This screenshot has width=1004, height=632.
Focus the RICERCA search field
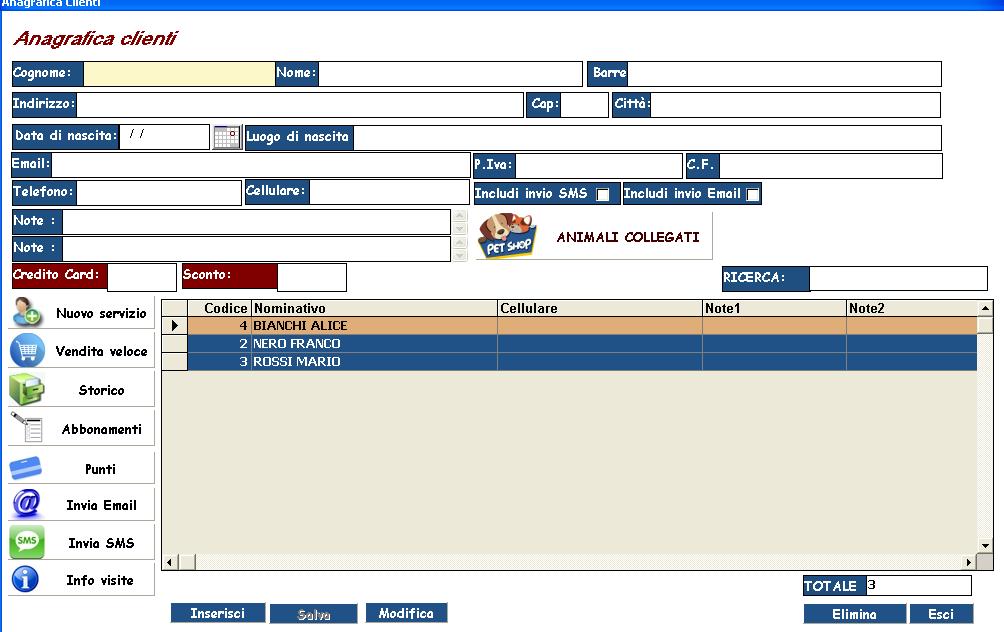[x=898, y=279]
